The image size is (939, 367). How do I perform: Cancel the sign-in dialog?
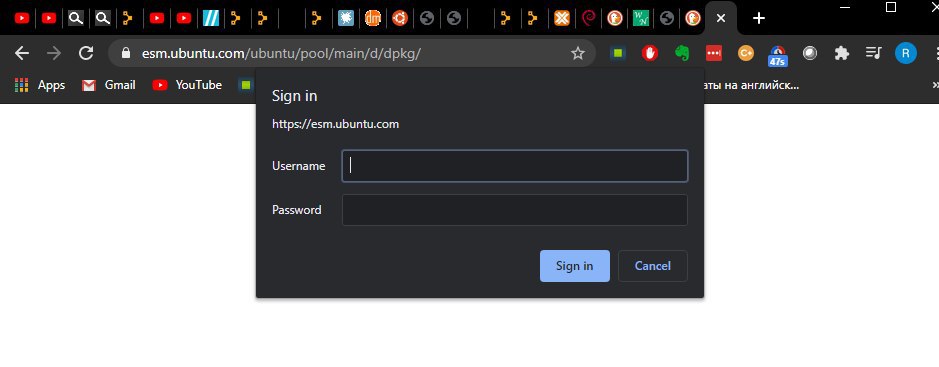tap(653, 266)
